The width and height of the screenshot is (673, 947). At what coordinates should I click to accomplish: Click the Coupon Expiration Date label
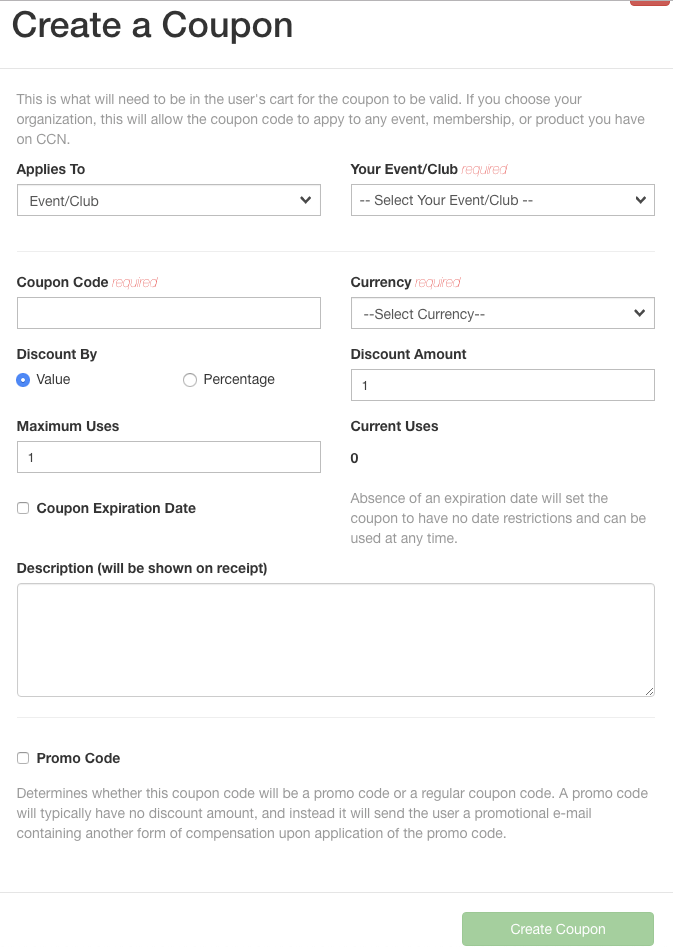(116, 508)
